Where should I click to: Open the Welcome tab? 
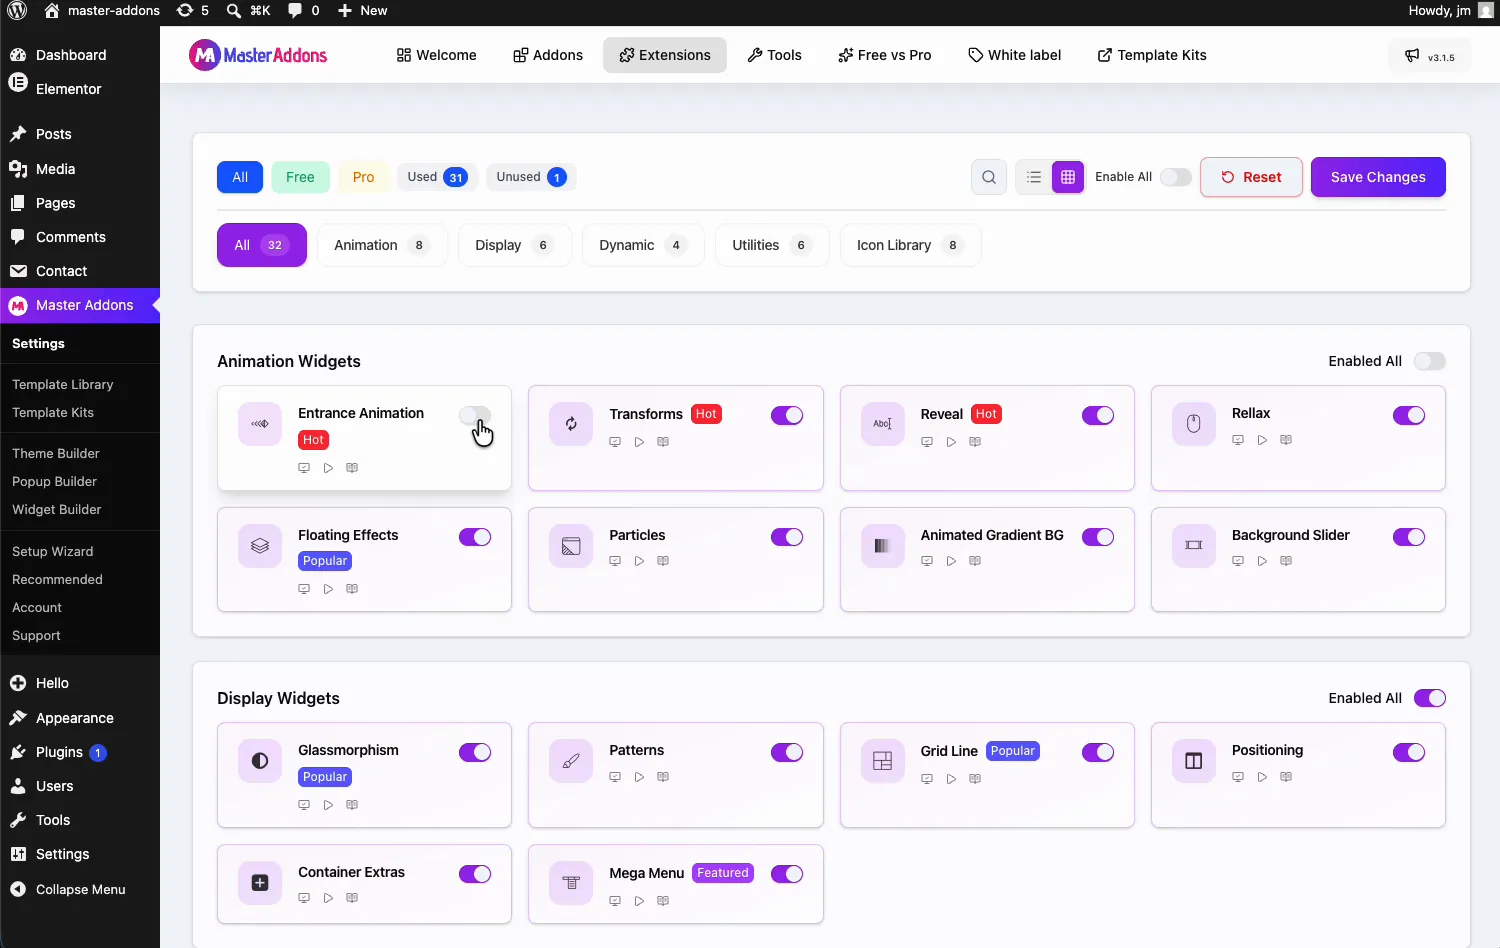click(x=436, y=55)
